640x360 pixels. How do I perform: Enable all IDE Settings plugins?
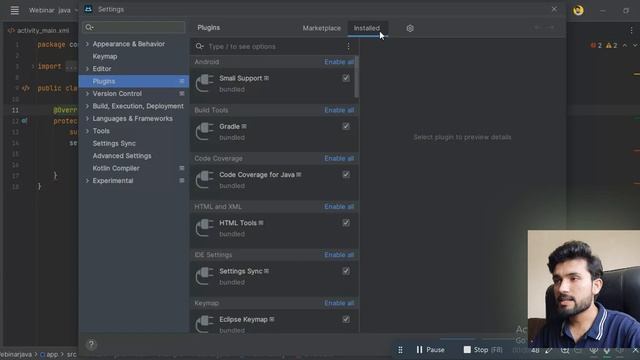[x=339, y=255]
